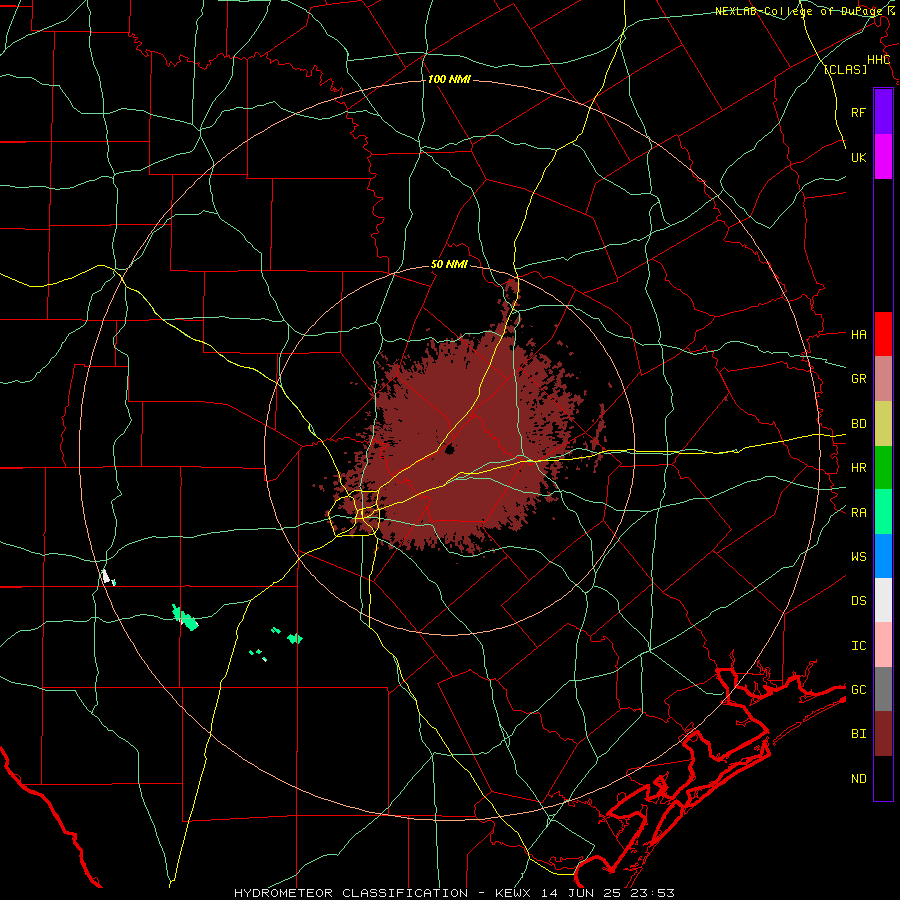This screenshot has height=900, width=900.
Task: Click the magenta UK legend swatch
Action: [883, 157]
